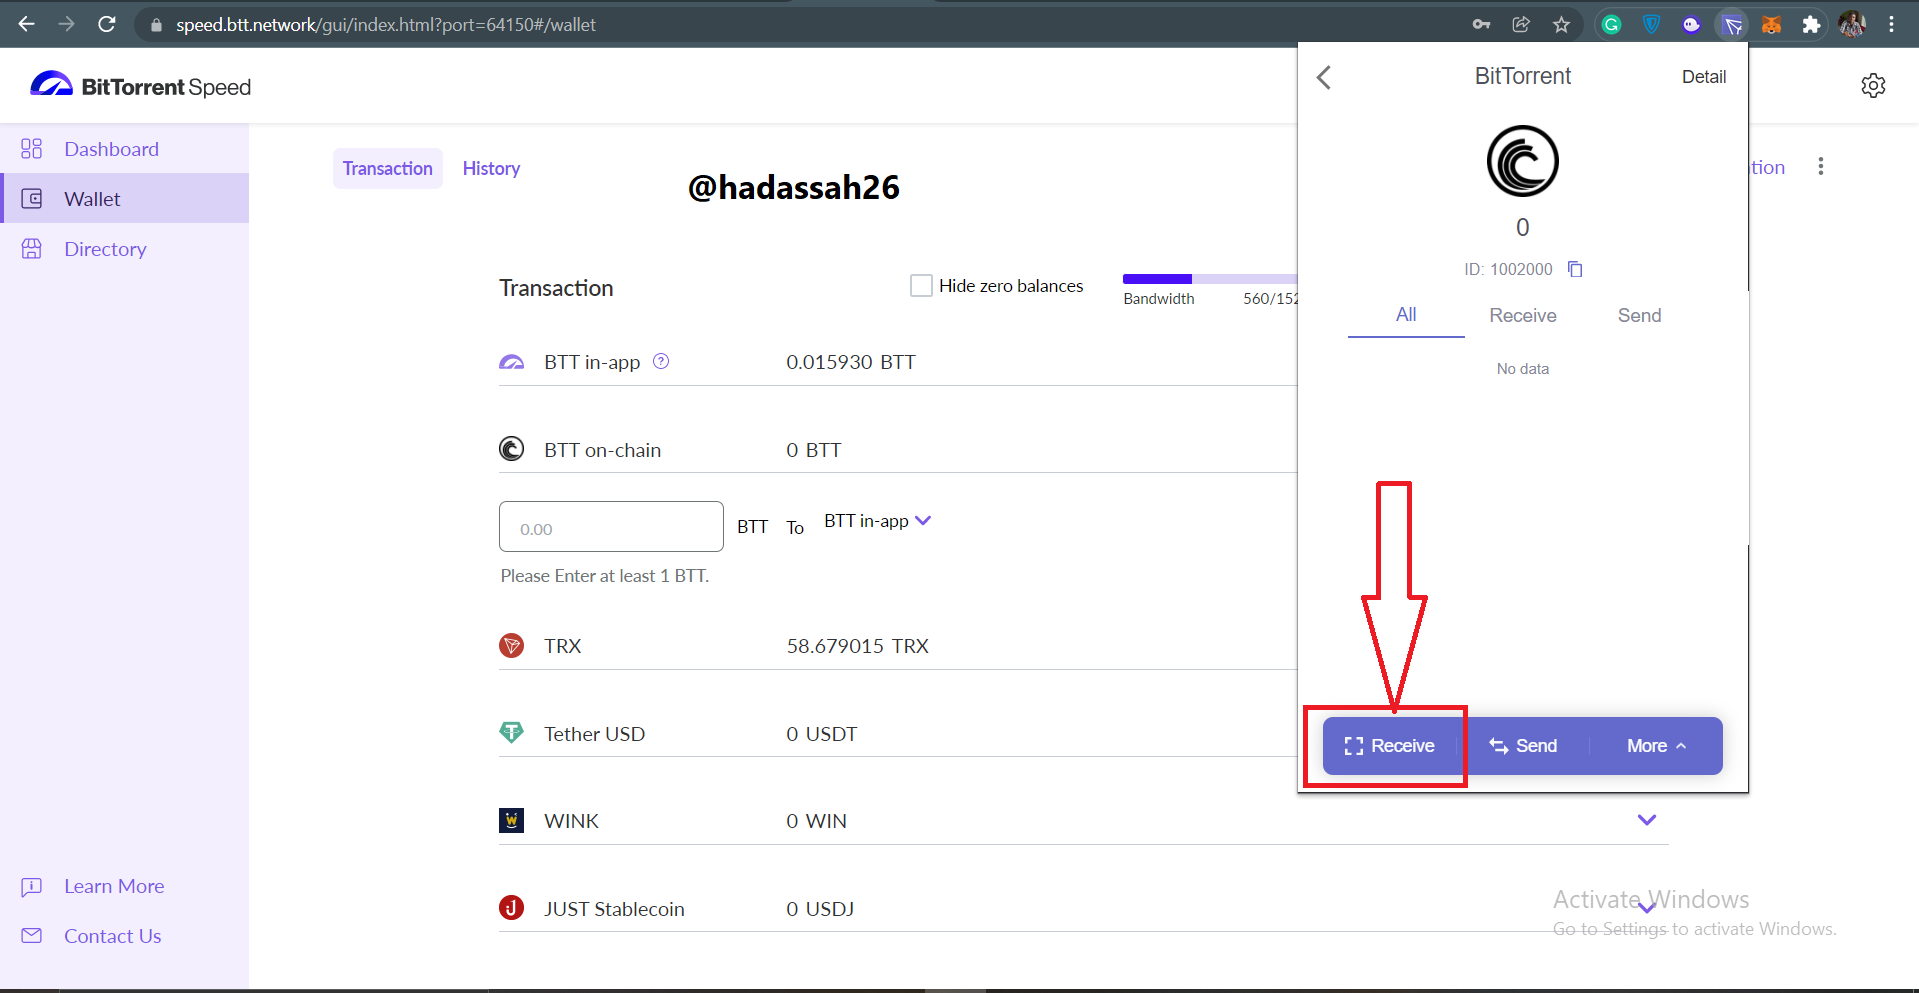This screenshot has width=1919, height=993.
Task: Expand the JUST Stablecoin row chevron
Action: [x=1647, y=908]
